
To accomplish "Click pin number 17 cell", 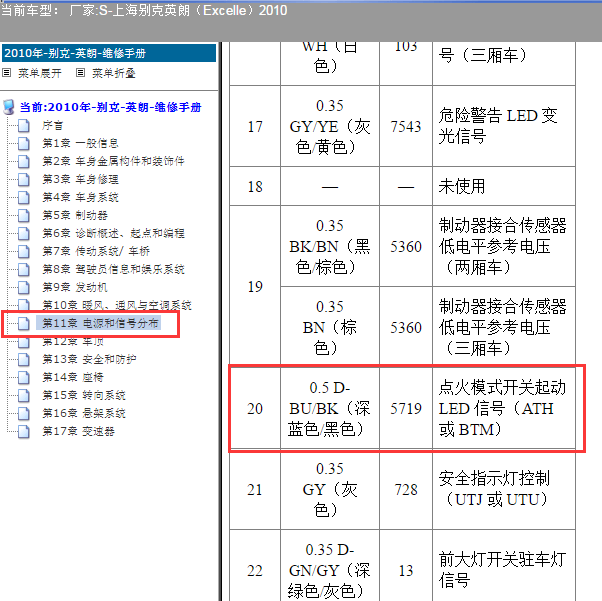I will (255, 126).
